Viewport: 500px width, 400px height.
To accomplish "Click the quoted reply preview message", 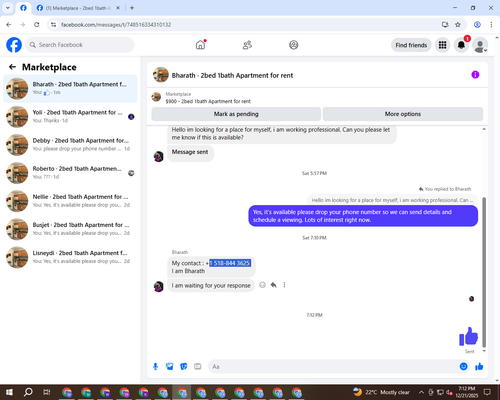I will point(392,200).
